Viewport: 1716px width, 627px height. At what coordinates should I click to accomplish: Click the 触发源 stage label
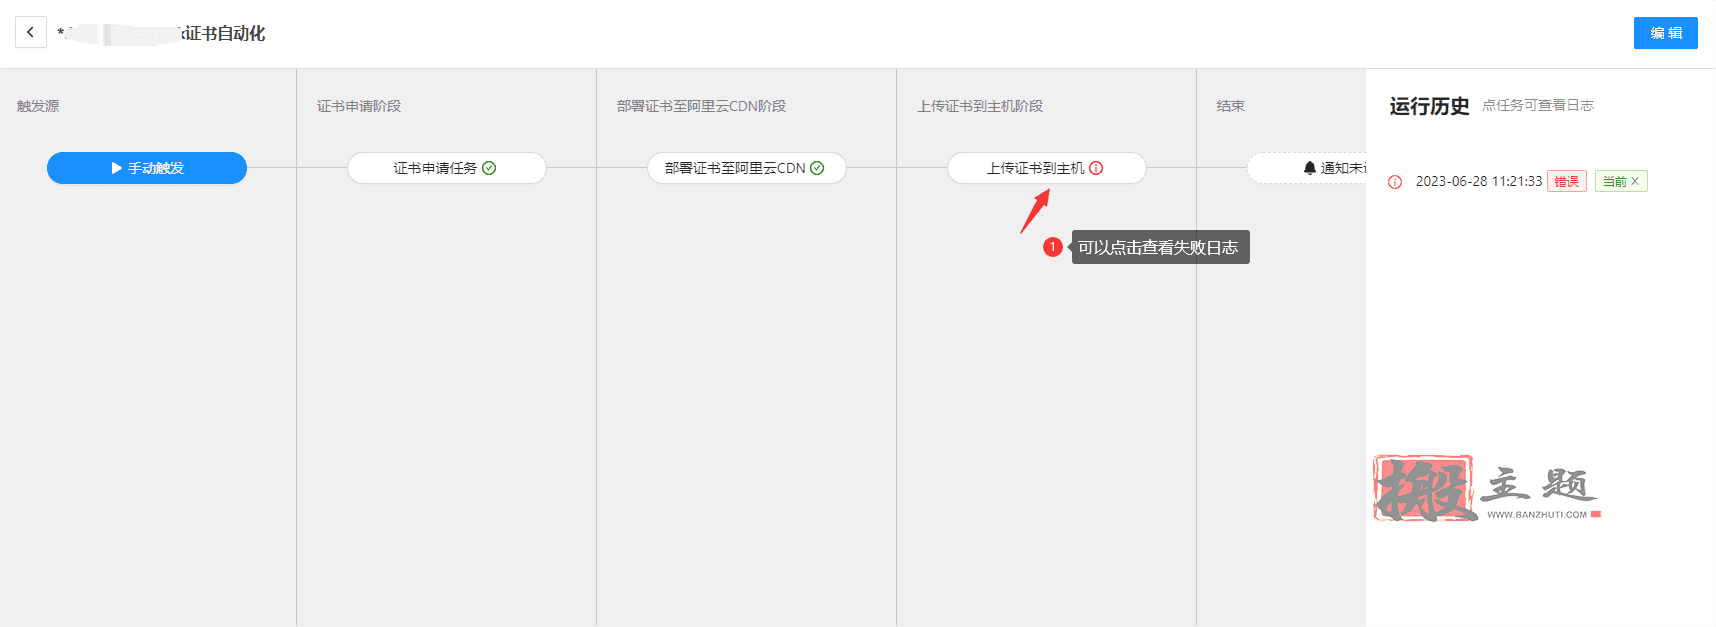pos(38,106)
